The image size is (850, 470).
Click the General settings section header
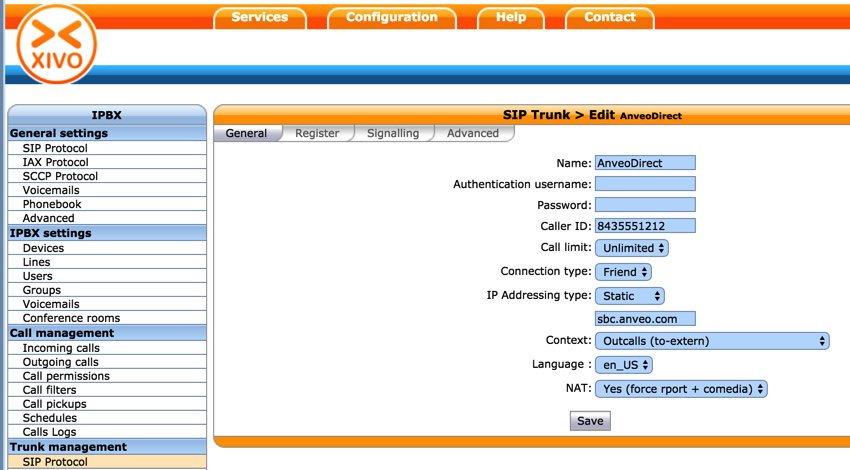click(107, 133)
